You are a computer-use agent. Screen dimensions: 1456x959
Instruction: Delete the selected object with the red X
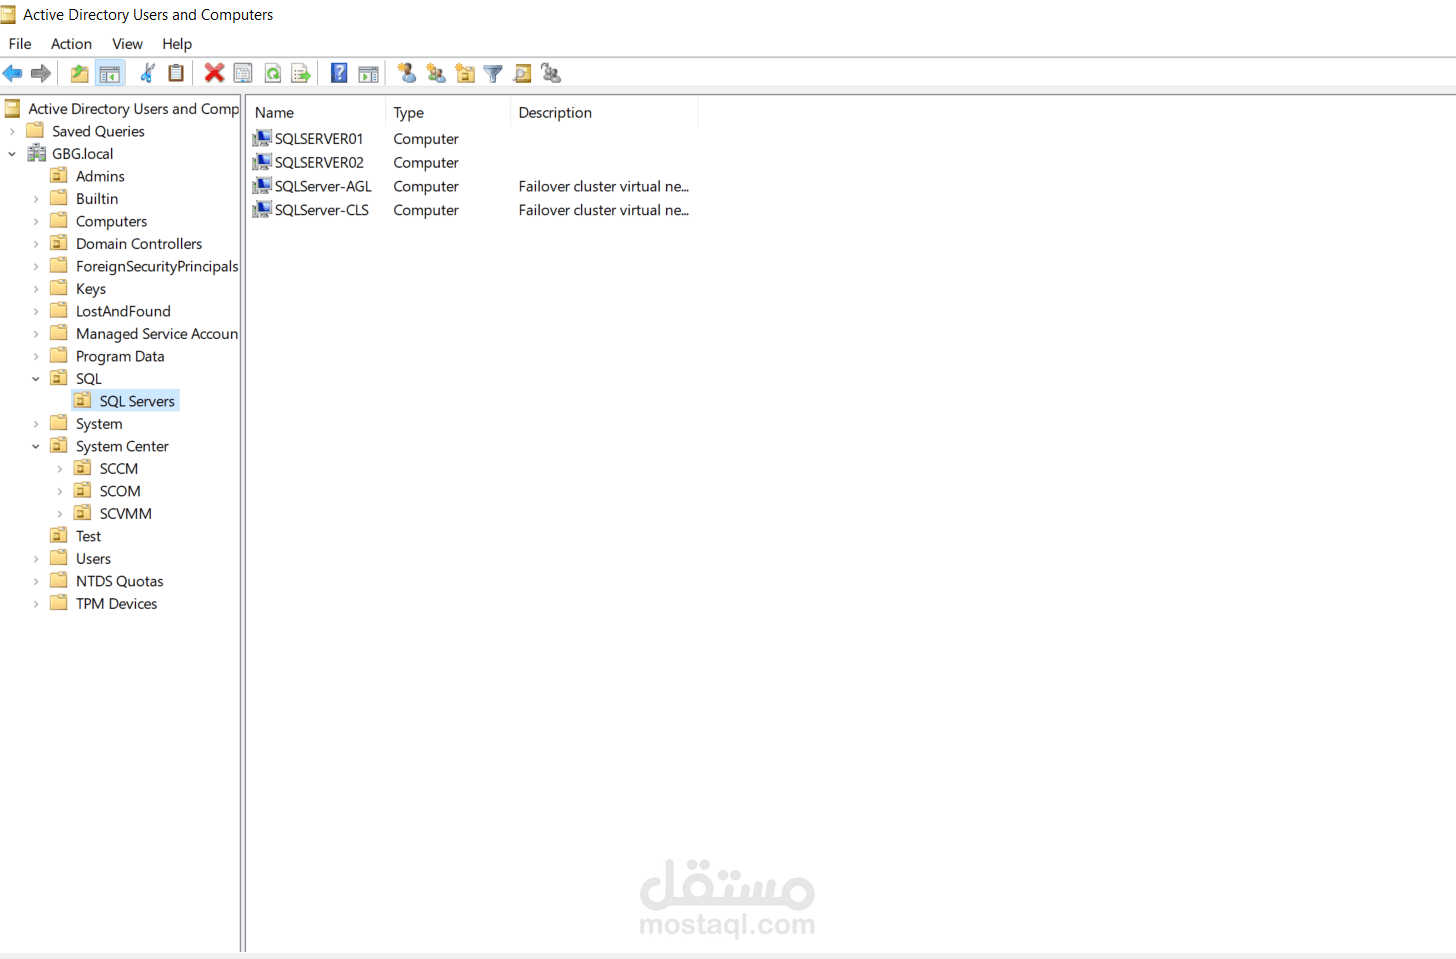[214, 73]
